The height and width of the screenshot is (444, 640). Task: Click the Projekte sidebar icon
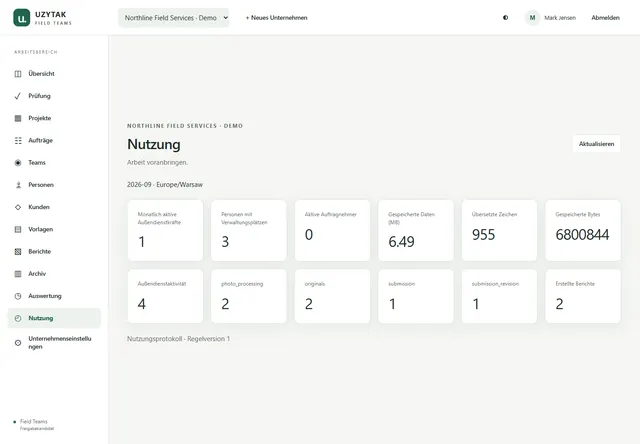[x=18, y=118]
